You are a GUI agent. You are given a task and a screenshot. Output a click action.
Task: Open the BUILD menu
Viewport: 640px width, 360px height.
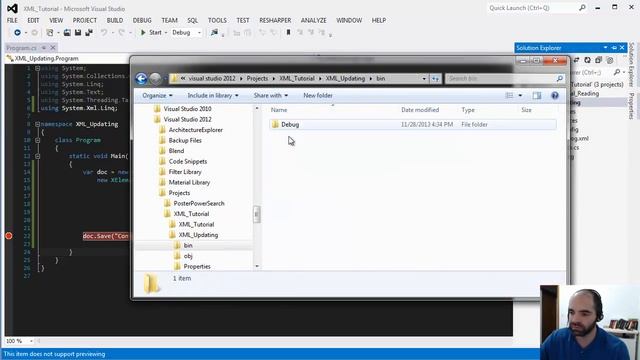pyautogui.click(x=115, y=20)
